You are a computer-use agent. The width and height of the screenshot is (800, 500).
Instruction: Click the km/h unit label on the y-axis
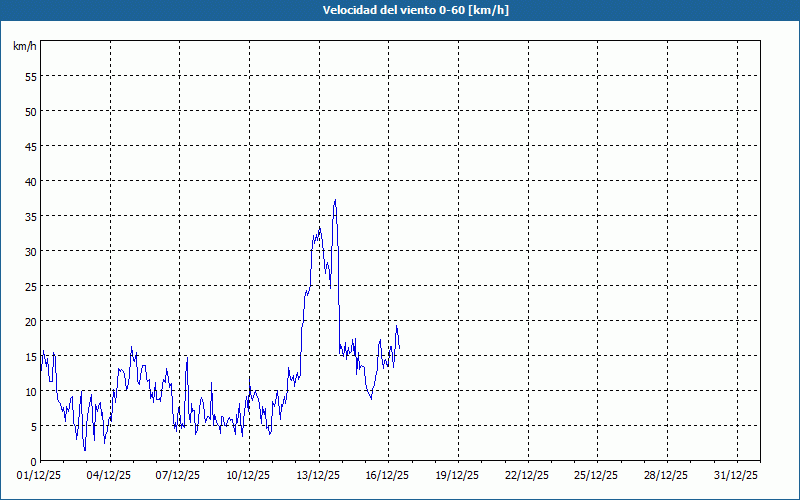(x=24, y=46)
